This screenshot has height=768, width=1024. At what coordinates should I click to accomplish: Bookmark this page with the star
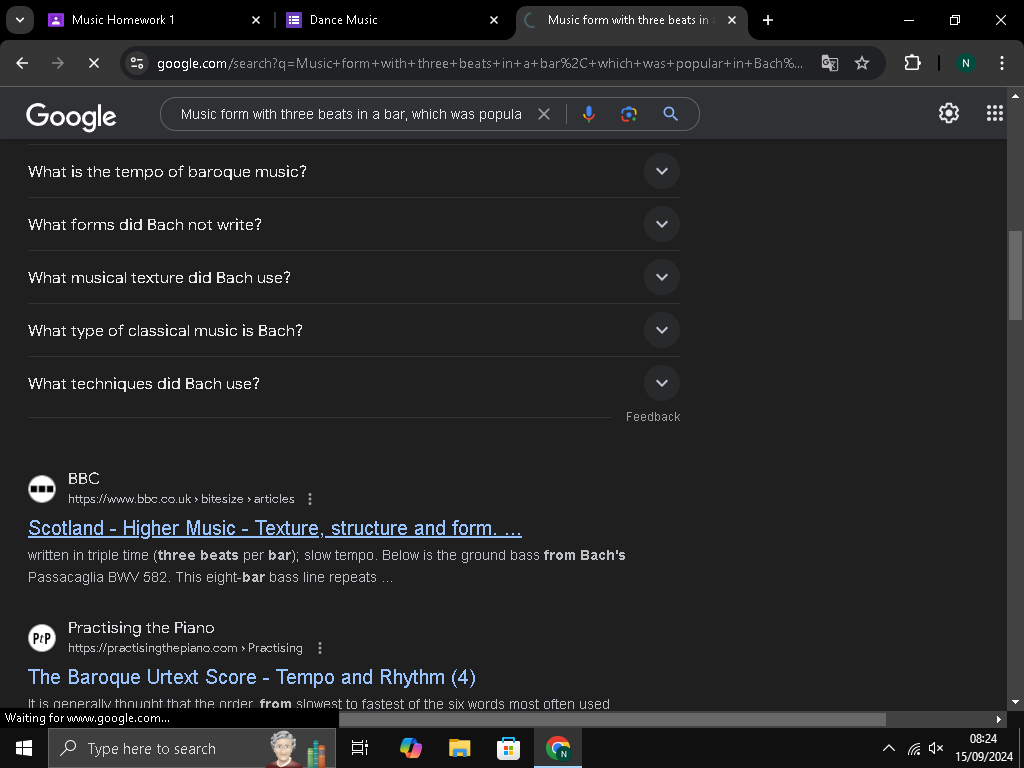[x=862, y=63]
